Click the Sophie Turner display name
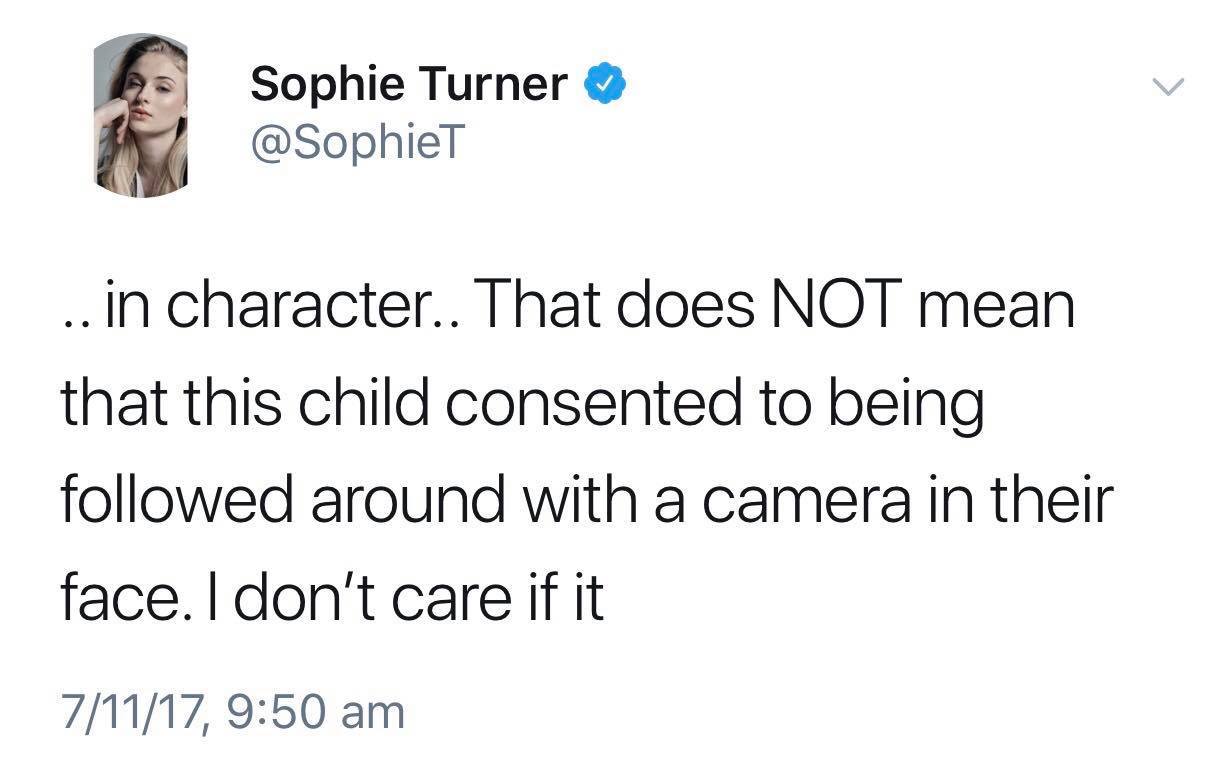 [408, 85]
